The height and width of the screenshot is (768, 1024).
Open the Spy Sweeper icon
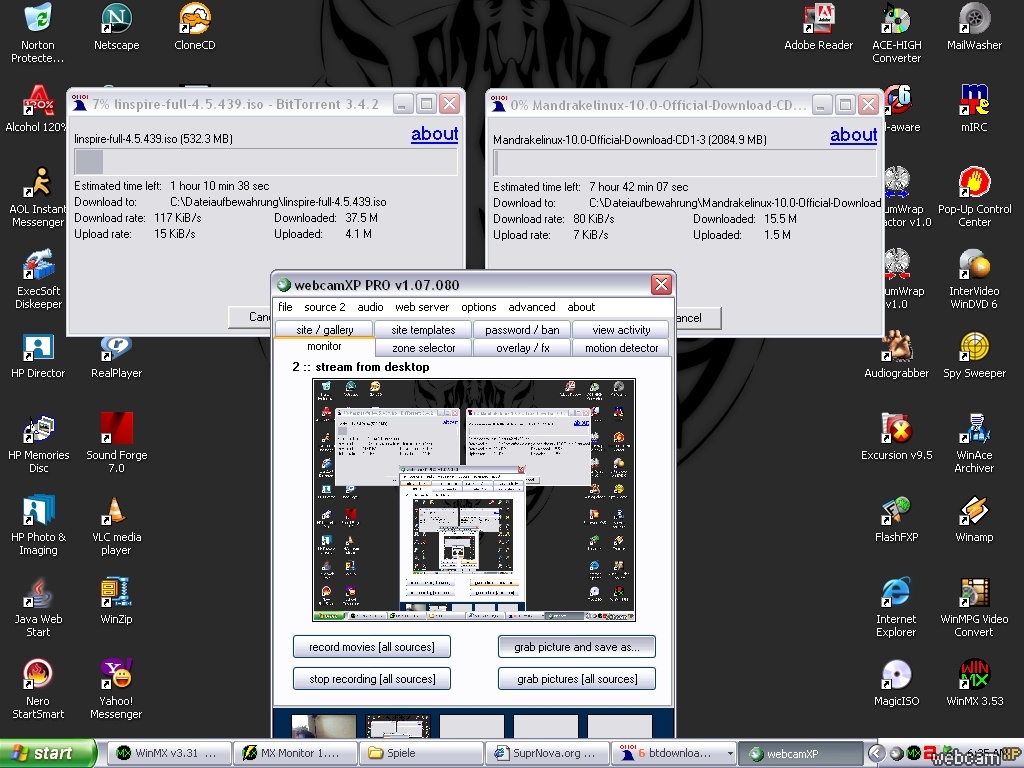[974, 356]
